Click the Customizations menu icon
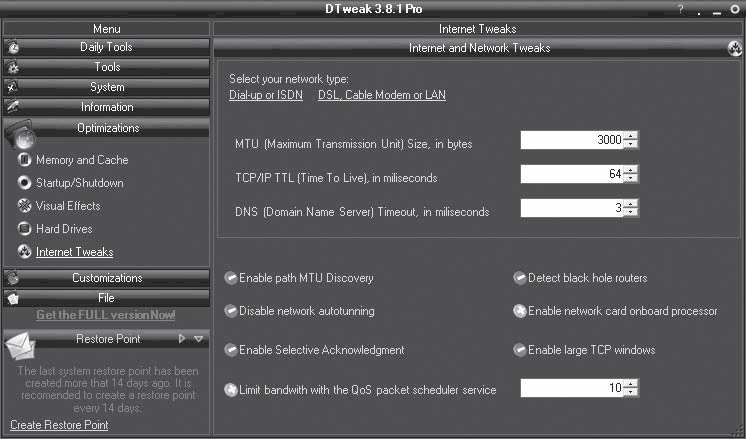The image size is (746, 439). tap(13, 278)
